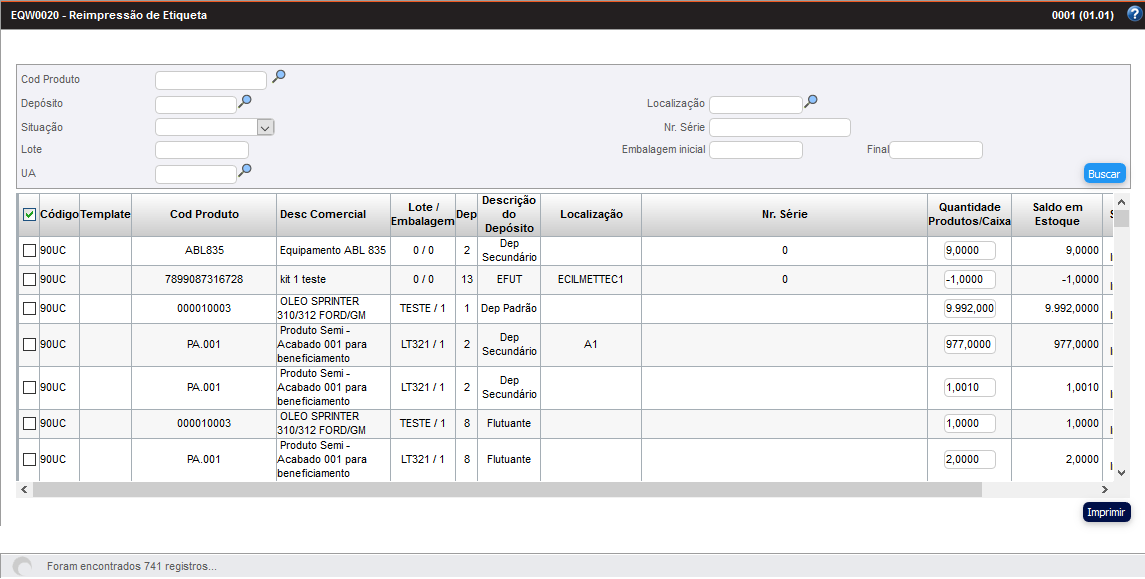Click the Localização column header
Viewport: 1145px width, 579px height.
591,214
